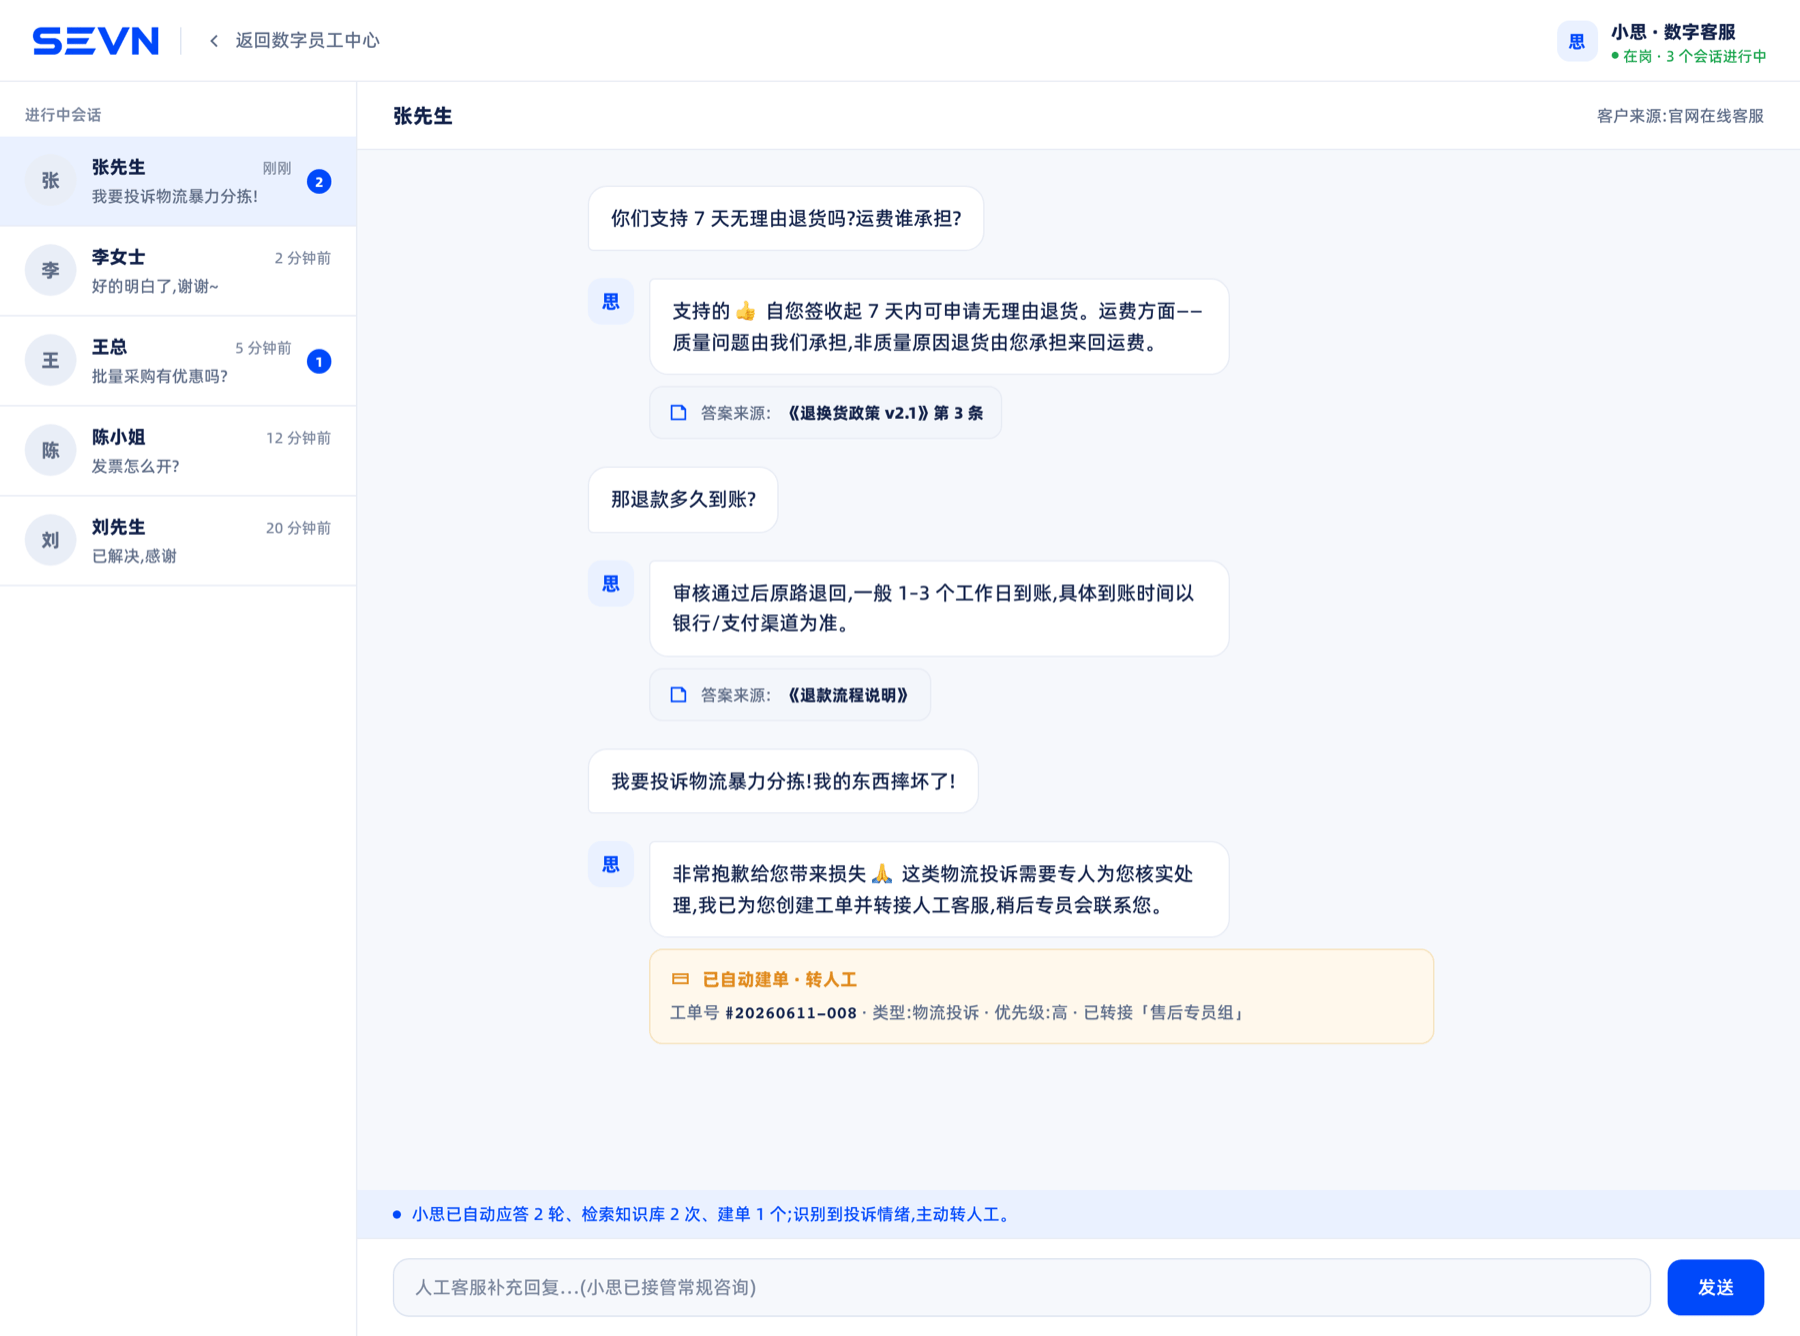Click the SEVN logo
Screen dimensions: 1800x1336
point(96,41)
